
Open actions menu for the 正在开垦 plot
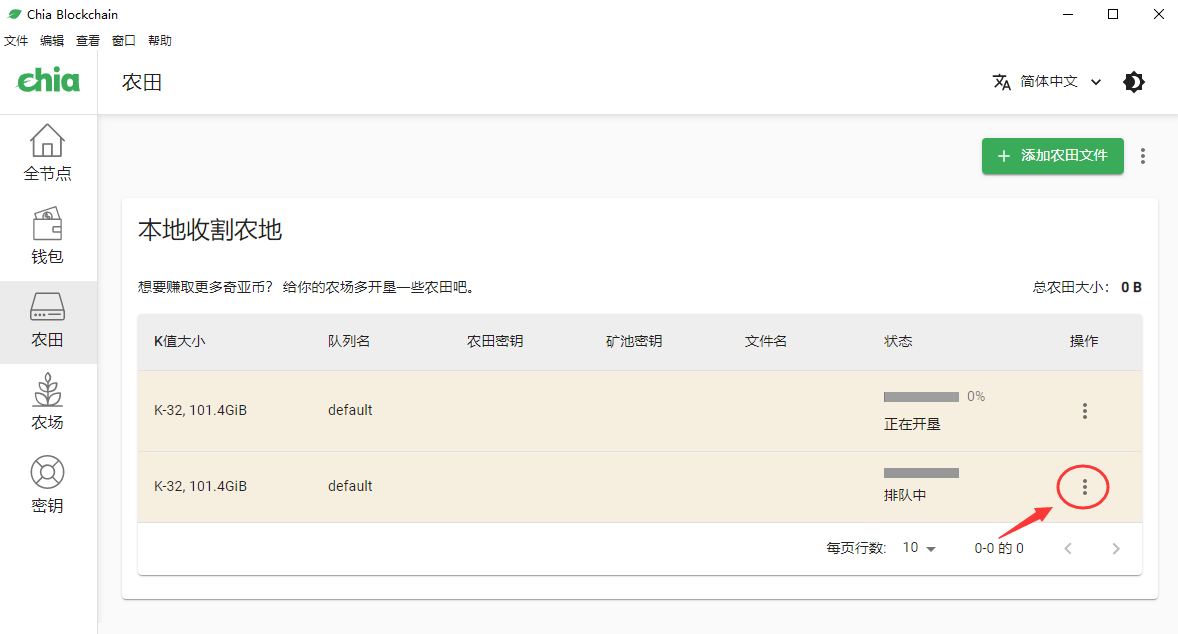point(1084,411)
